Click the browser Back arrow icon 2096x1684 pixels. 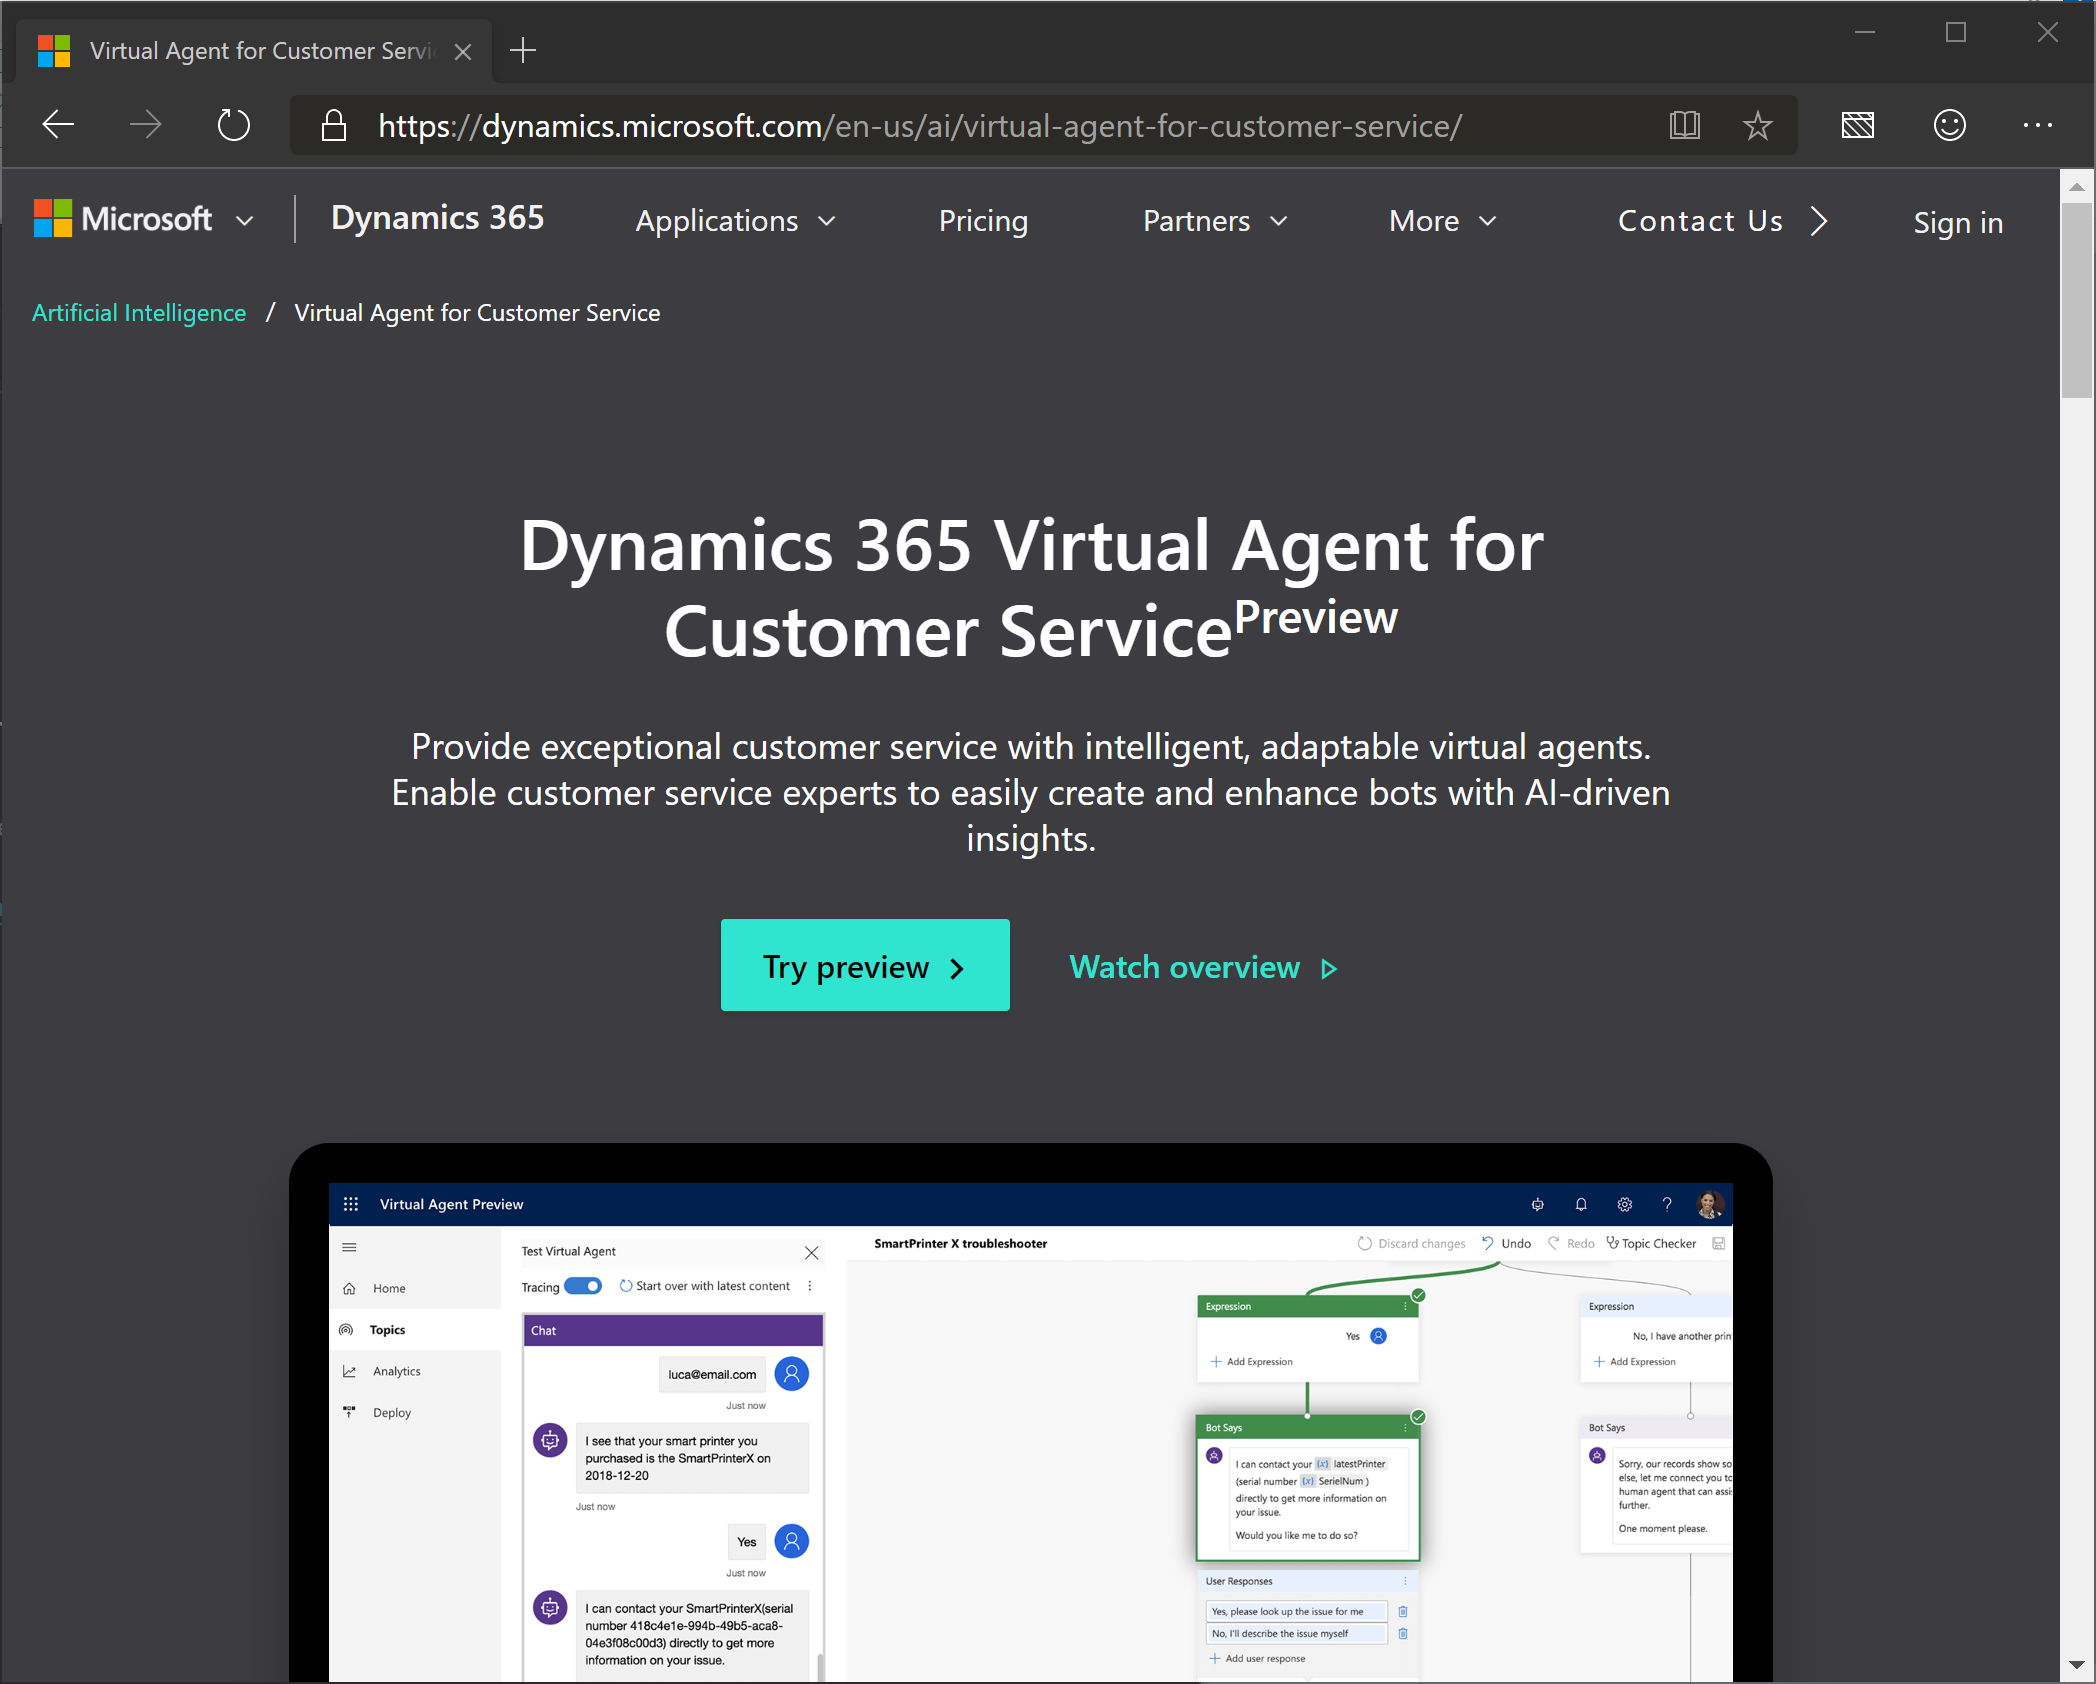pos(59,125)
